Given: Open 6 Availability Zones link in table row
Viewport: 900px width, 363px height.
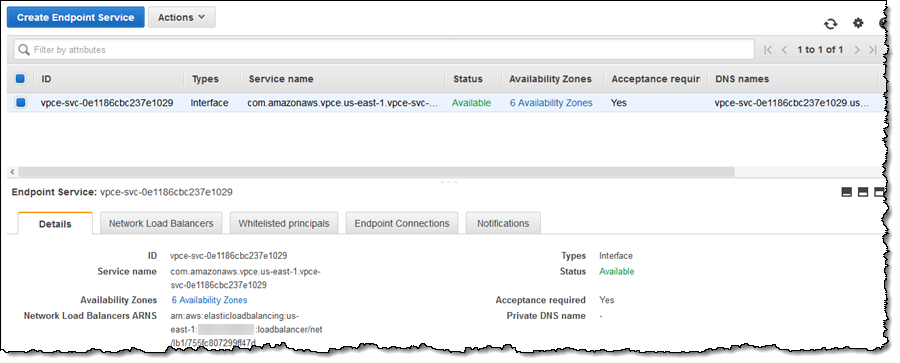Looking at the screenshot, I should pyautogui.click(x=551, y=103).
